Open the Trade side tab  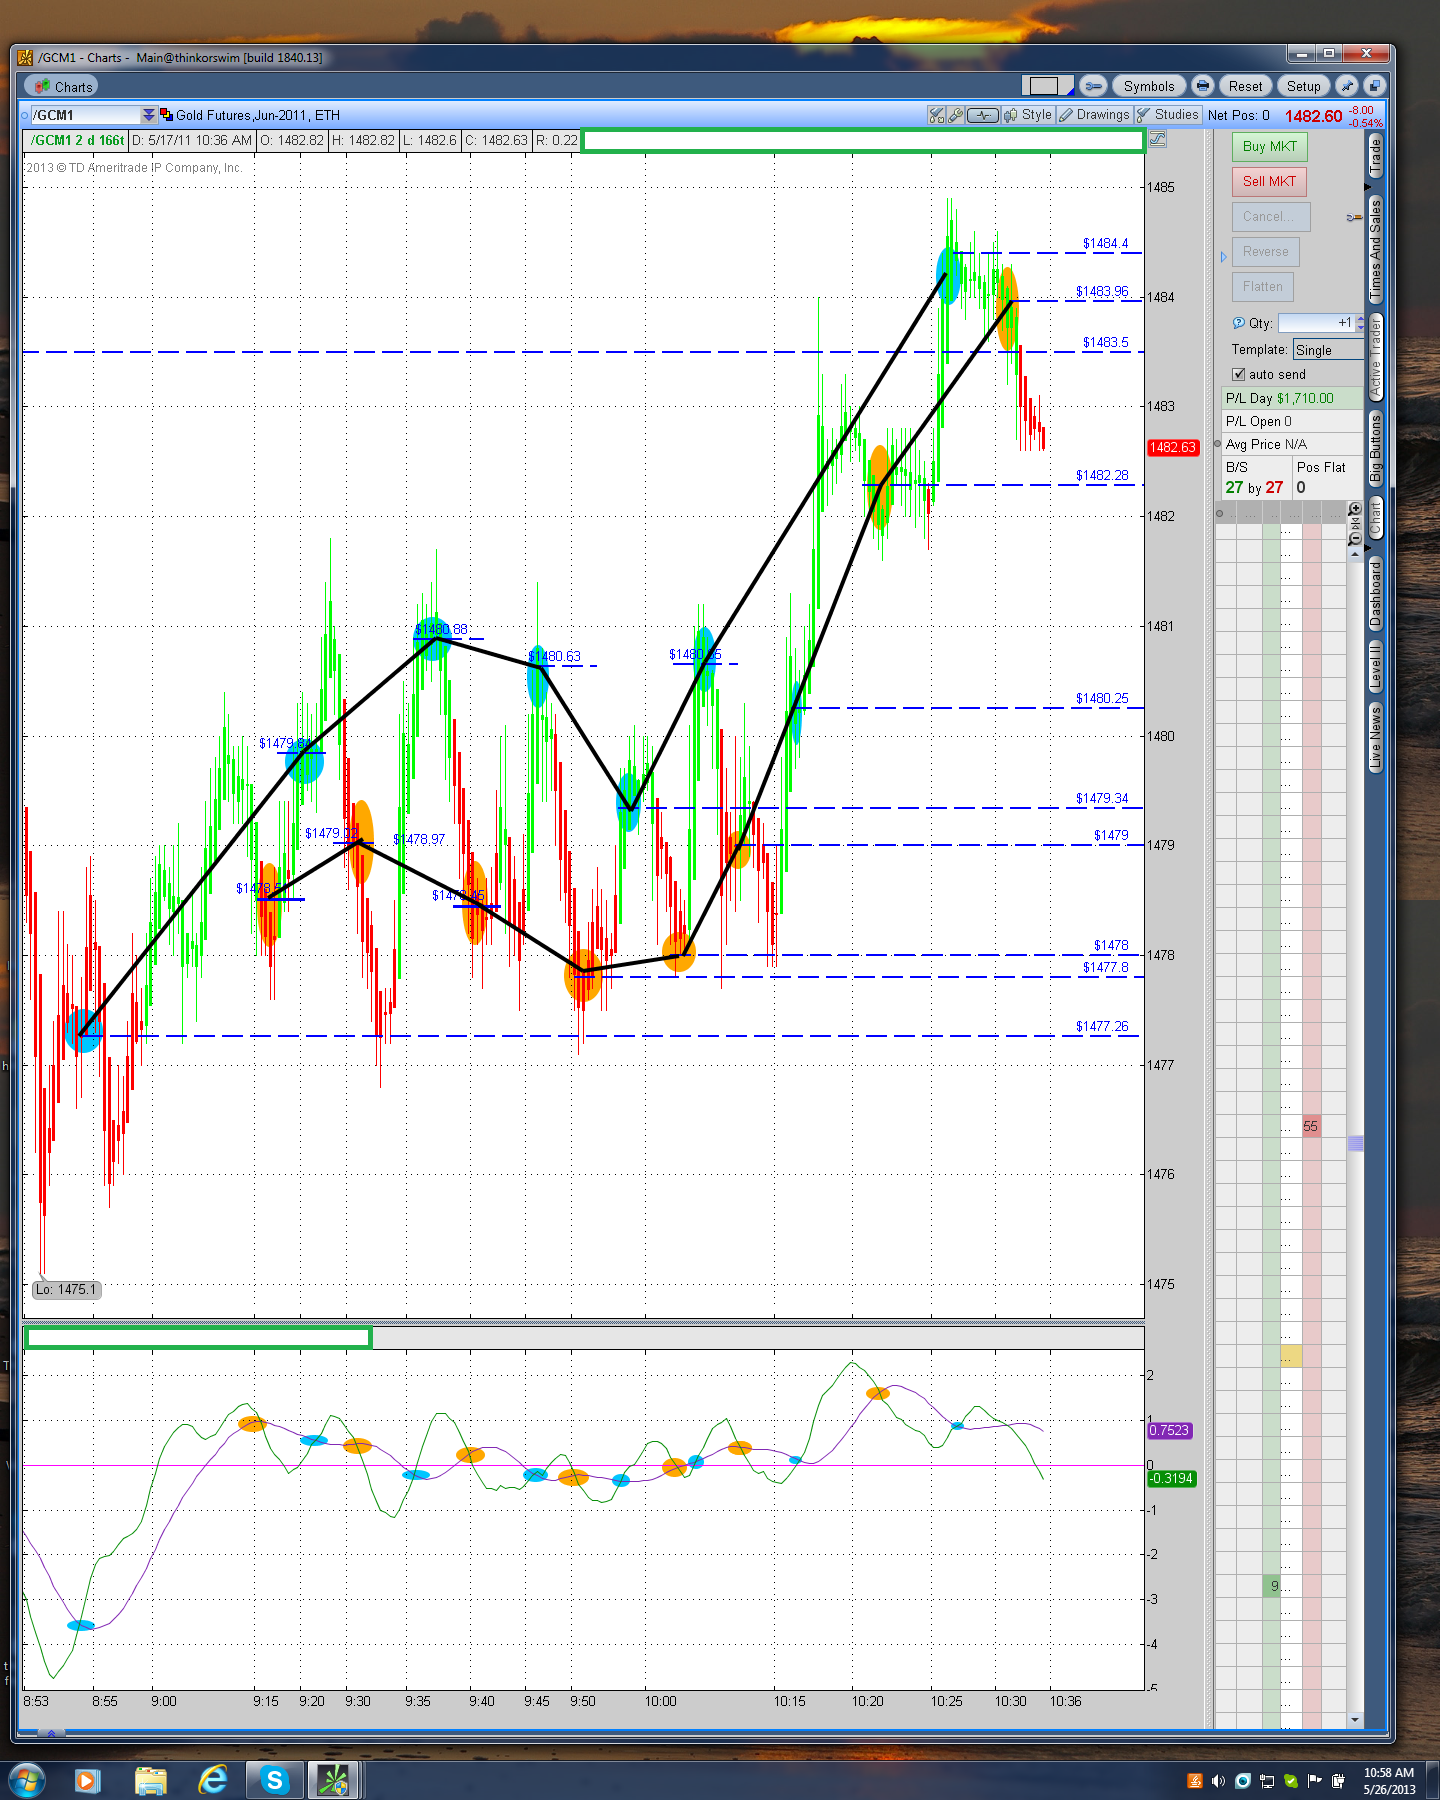[1376, 158]
